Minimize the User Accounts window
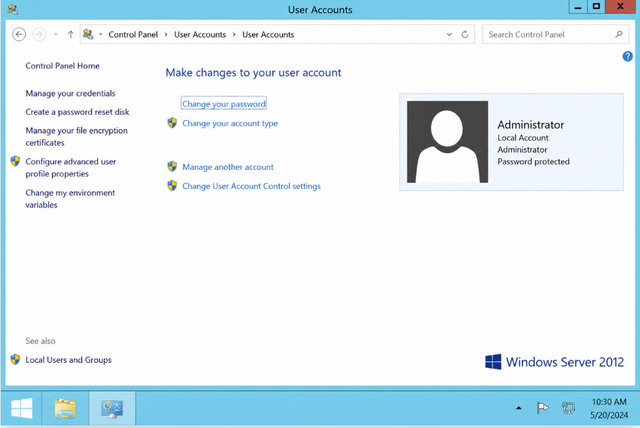The image size is (640, 428). [578, 7]
